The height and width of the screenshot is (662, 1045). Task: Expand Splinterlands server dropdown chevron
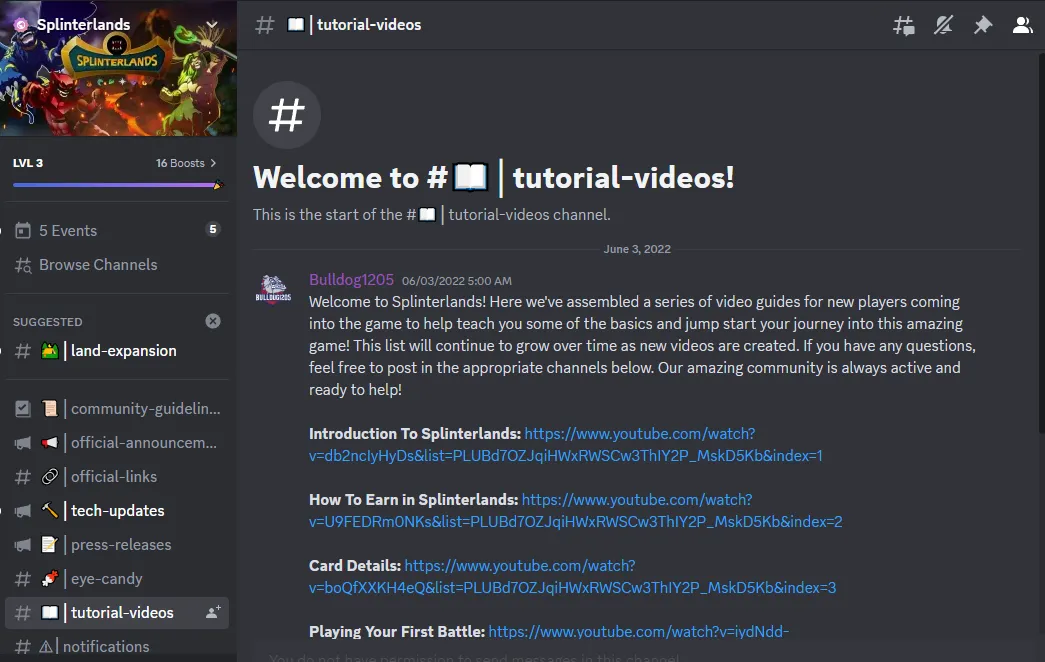point(212,25)
